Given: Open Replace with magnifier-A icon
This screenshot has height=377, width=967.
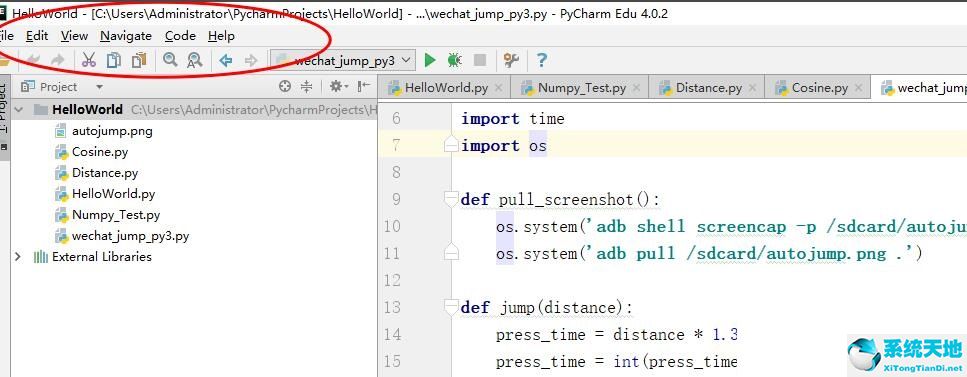Looking at the screenshot, I should [x=195, y=60].
